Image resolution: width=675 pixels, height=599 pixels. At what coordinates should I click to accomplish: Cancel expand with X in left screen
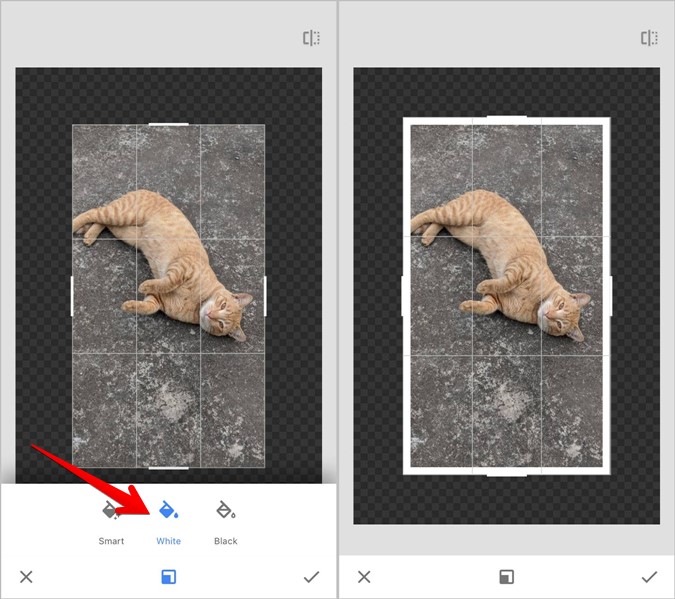click(x=26, y=577)
